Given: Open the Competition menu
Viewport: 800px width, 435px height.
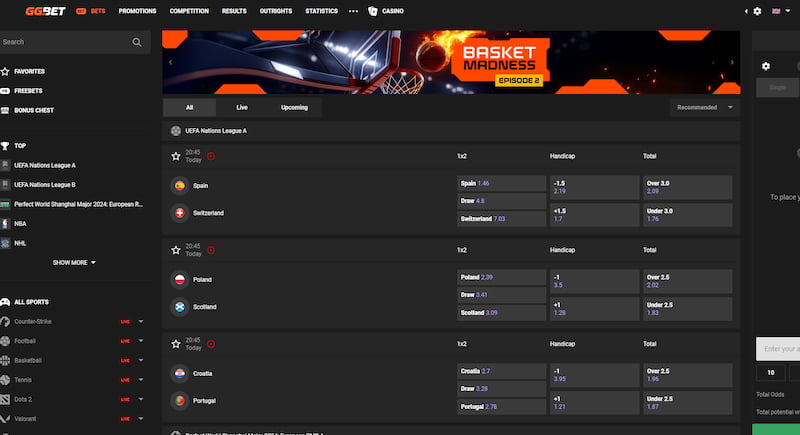Looking at the screenshot, I should coord(189,11).
